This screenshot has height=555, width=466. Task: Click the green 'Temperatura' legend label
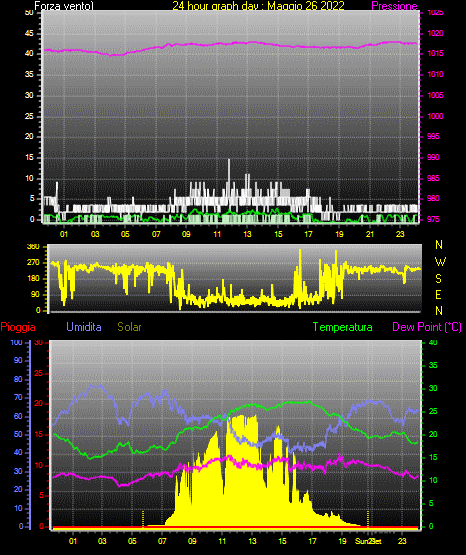click(343, 327)
